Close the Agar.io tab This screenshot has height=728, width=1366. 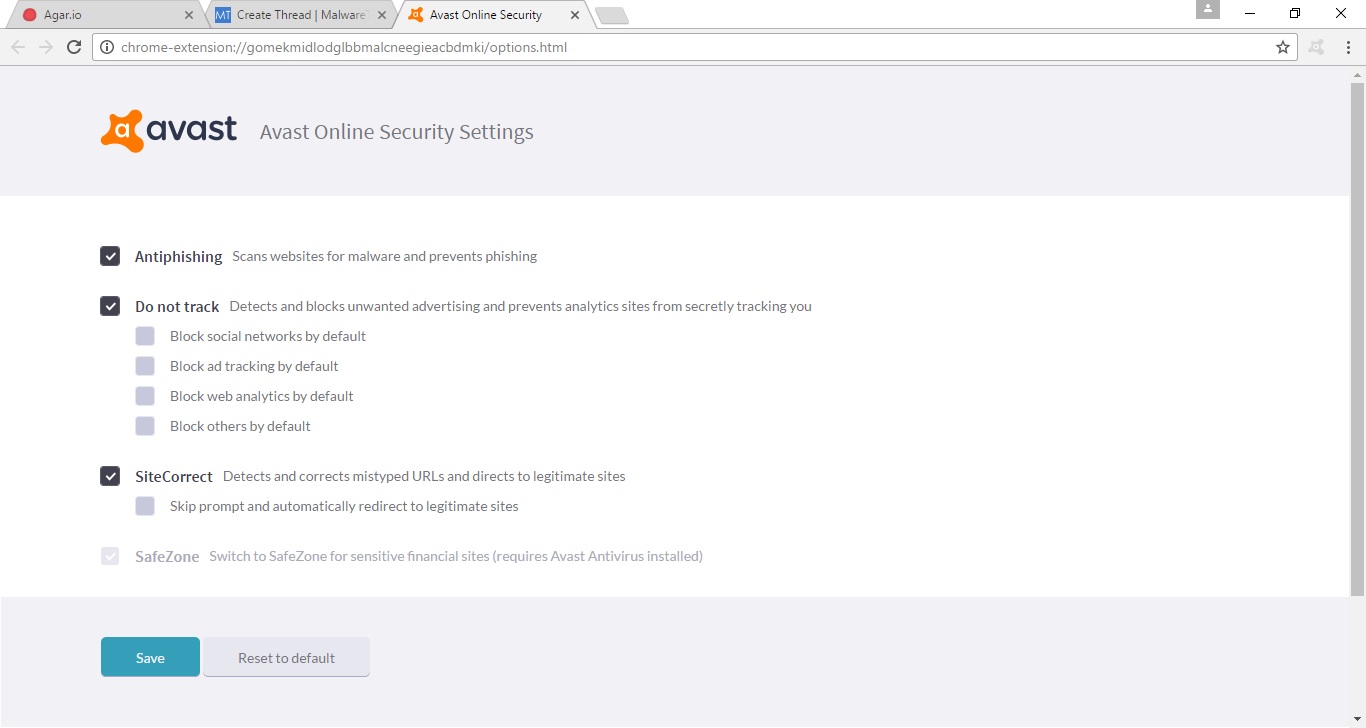[x=189, y=15]
